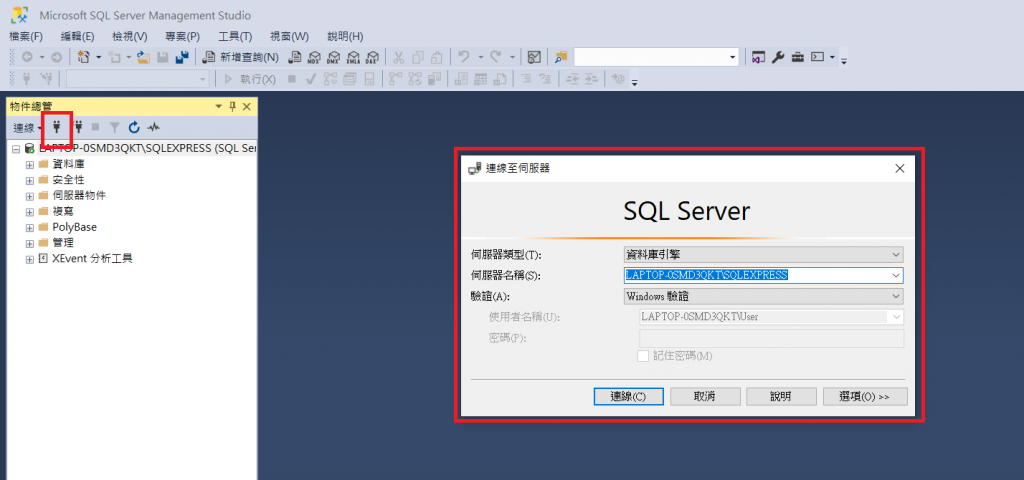This screenshot has width=1024, height=480.
Task: Open a new DAX query
Action: (x=372, y=57)
